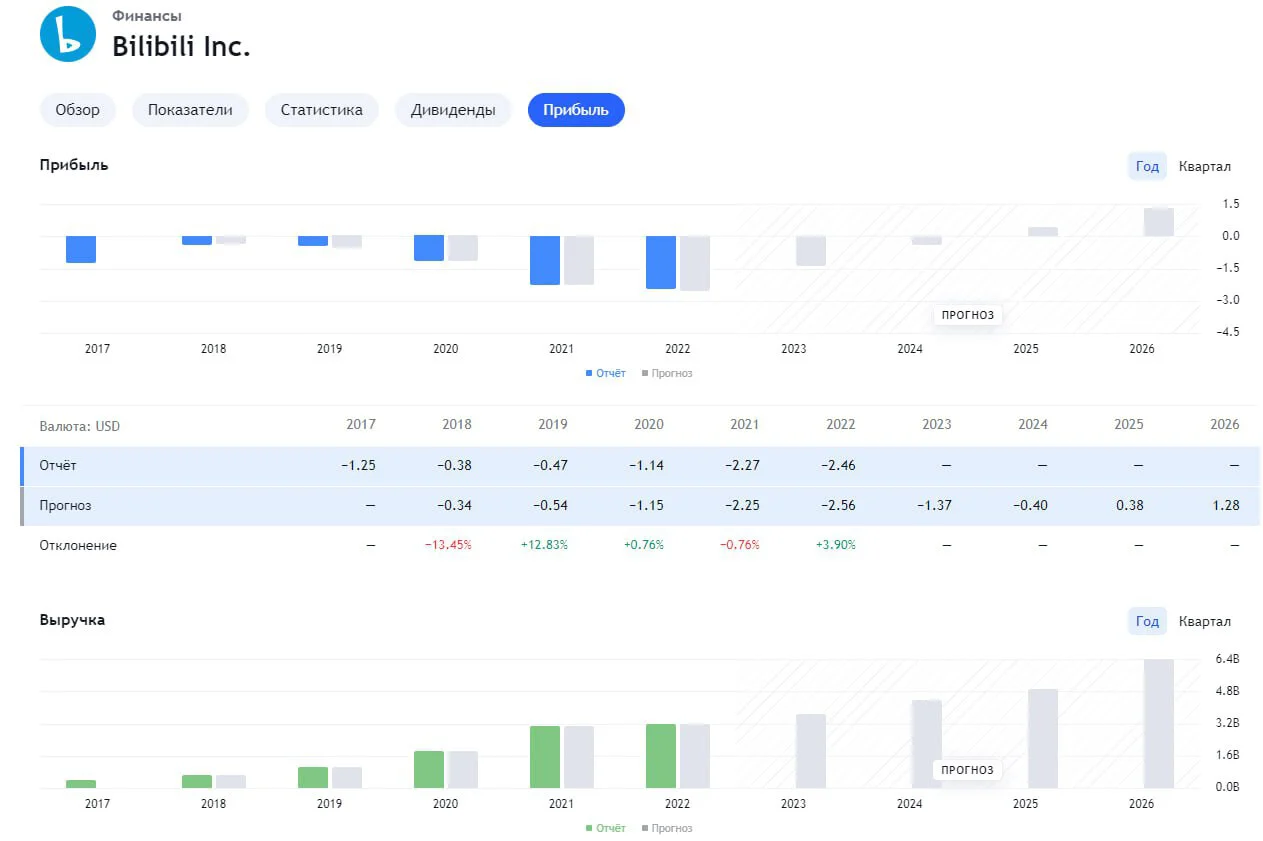Image resolution: width=1263 pixels, height=841 pixels.
Task: Switch Выручка chart to Квартал
Action: point(1205,621)
